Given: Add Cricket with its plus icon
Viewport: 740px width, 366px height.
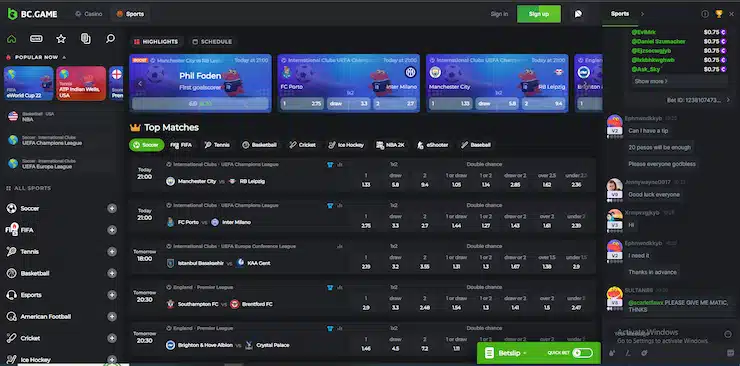Looking at the screenshot, I should [112, 338].
